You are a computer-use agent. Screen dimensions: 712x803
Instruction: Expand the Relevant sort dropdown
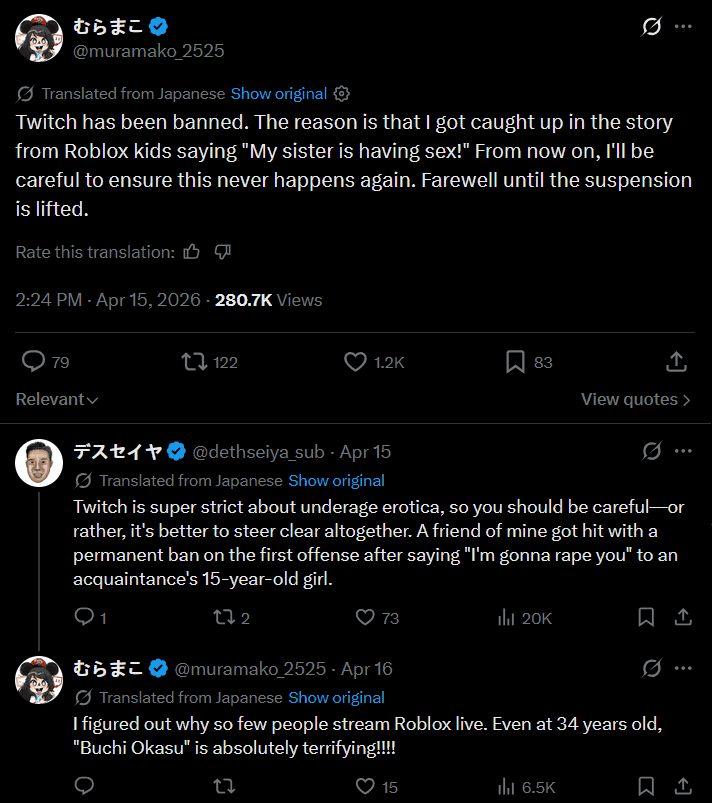[57, 399]
